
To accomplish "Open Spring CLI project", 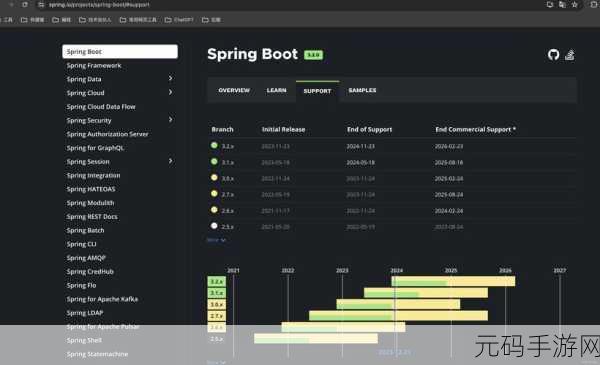I will pos(82,244).
